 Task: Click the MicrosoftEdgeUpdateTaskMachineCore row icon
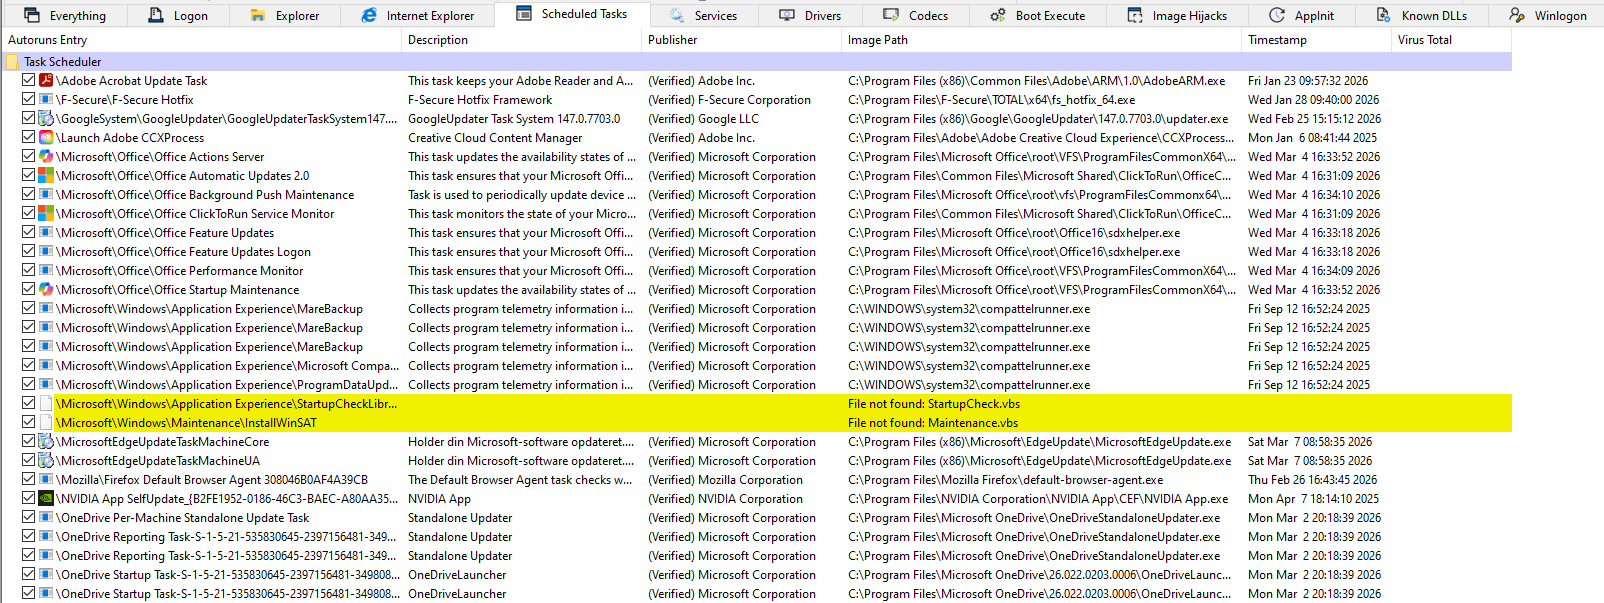[46, 441]
